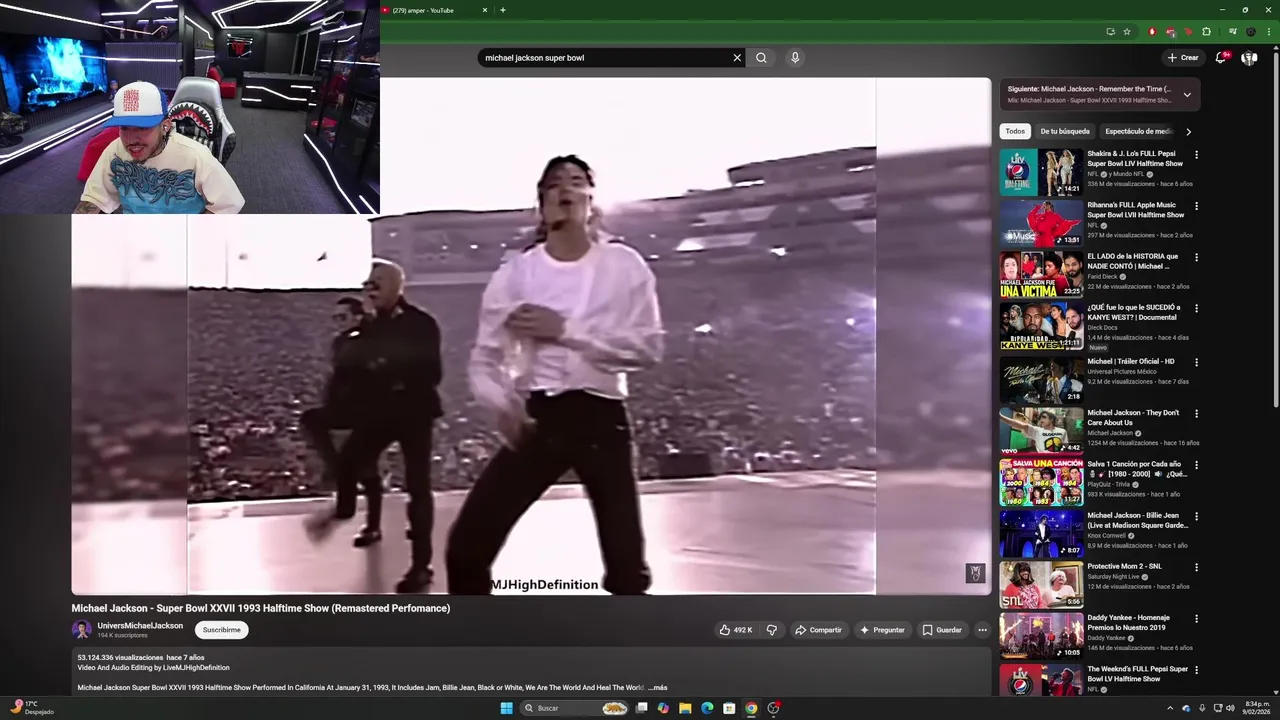Open options for KANYE WEST documental video
The width and height of the screenshot is (1280, 720).
coord(1196,309)
